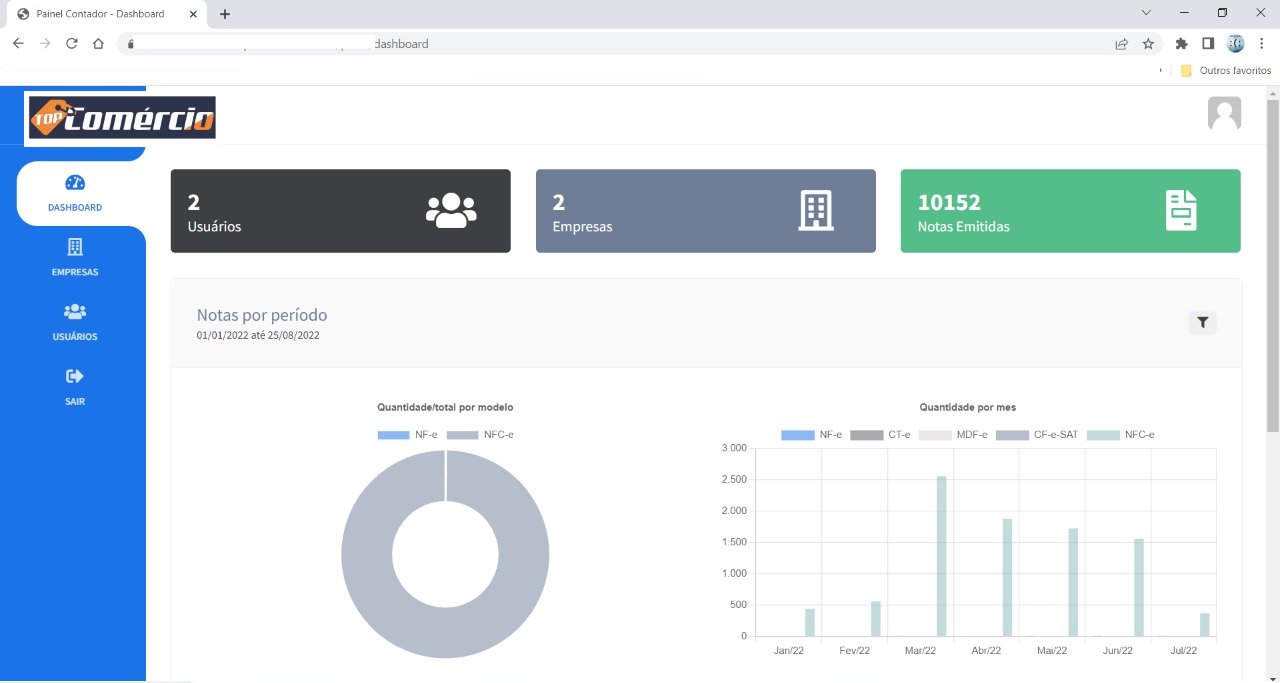Click the building icon on Empresas card
The height and width of the screenshot is (683, 1280).
pyautogui.click(x=815, y=210)
